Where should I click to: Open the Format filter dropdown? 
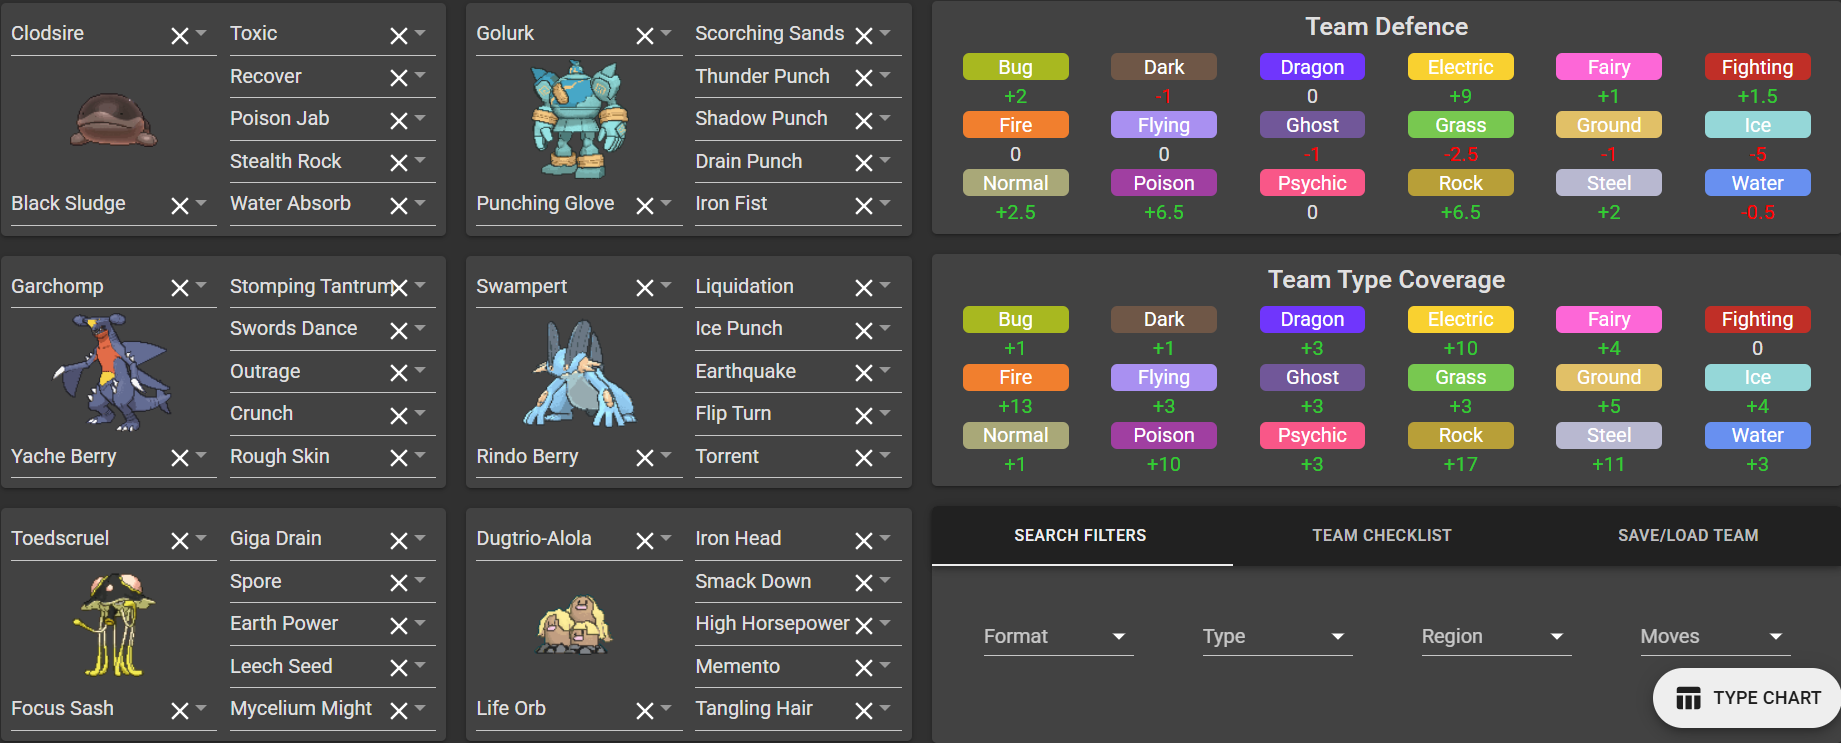pos(1058,636)
